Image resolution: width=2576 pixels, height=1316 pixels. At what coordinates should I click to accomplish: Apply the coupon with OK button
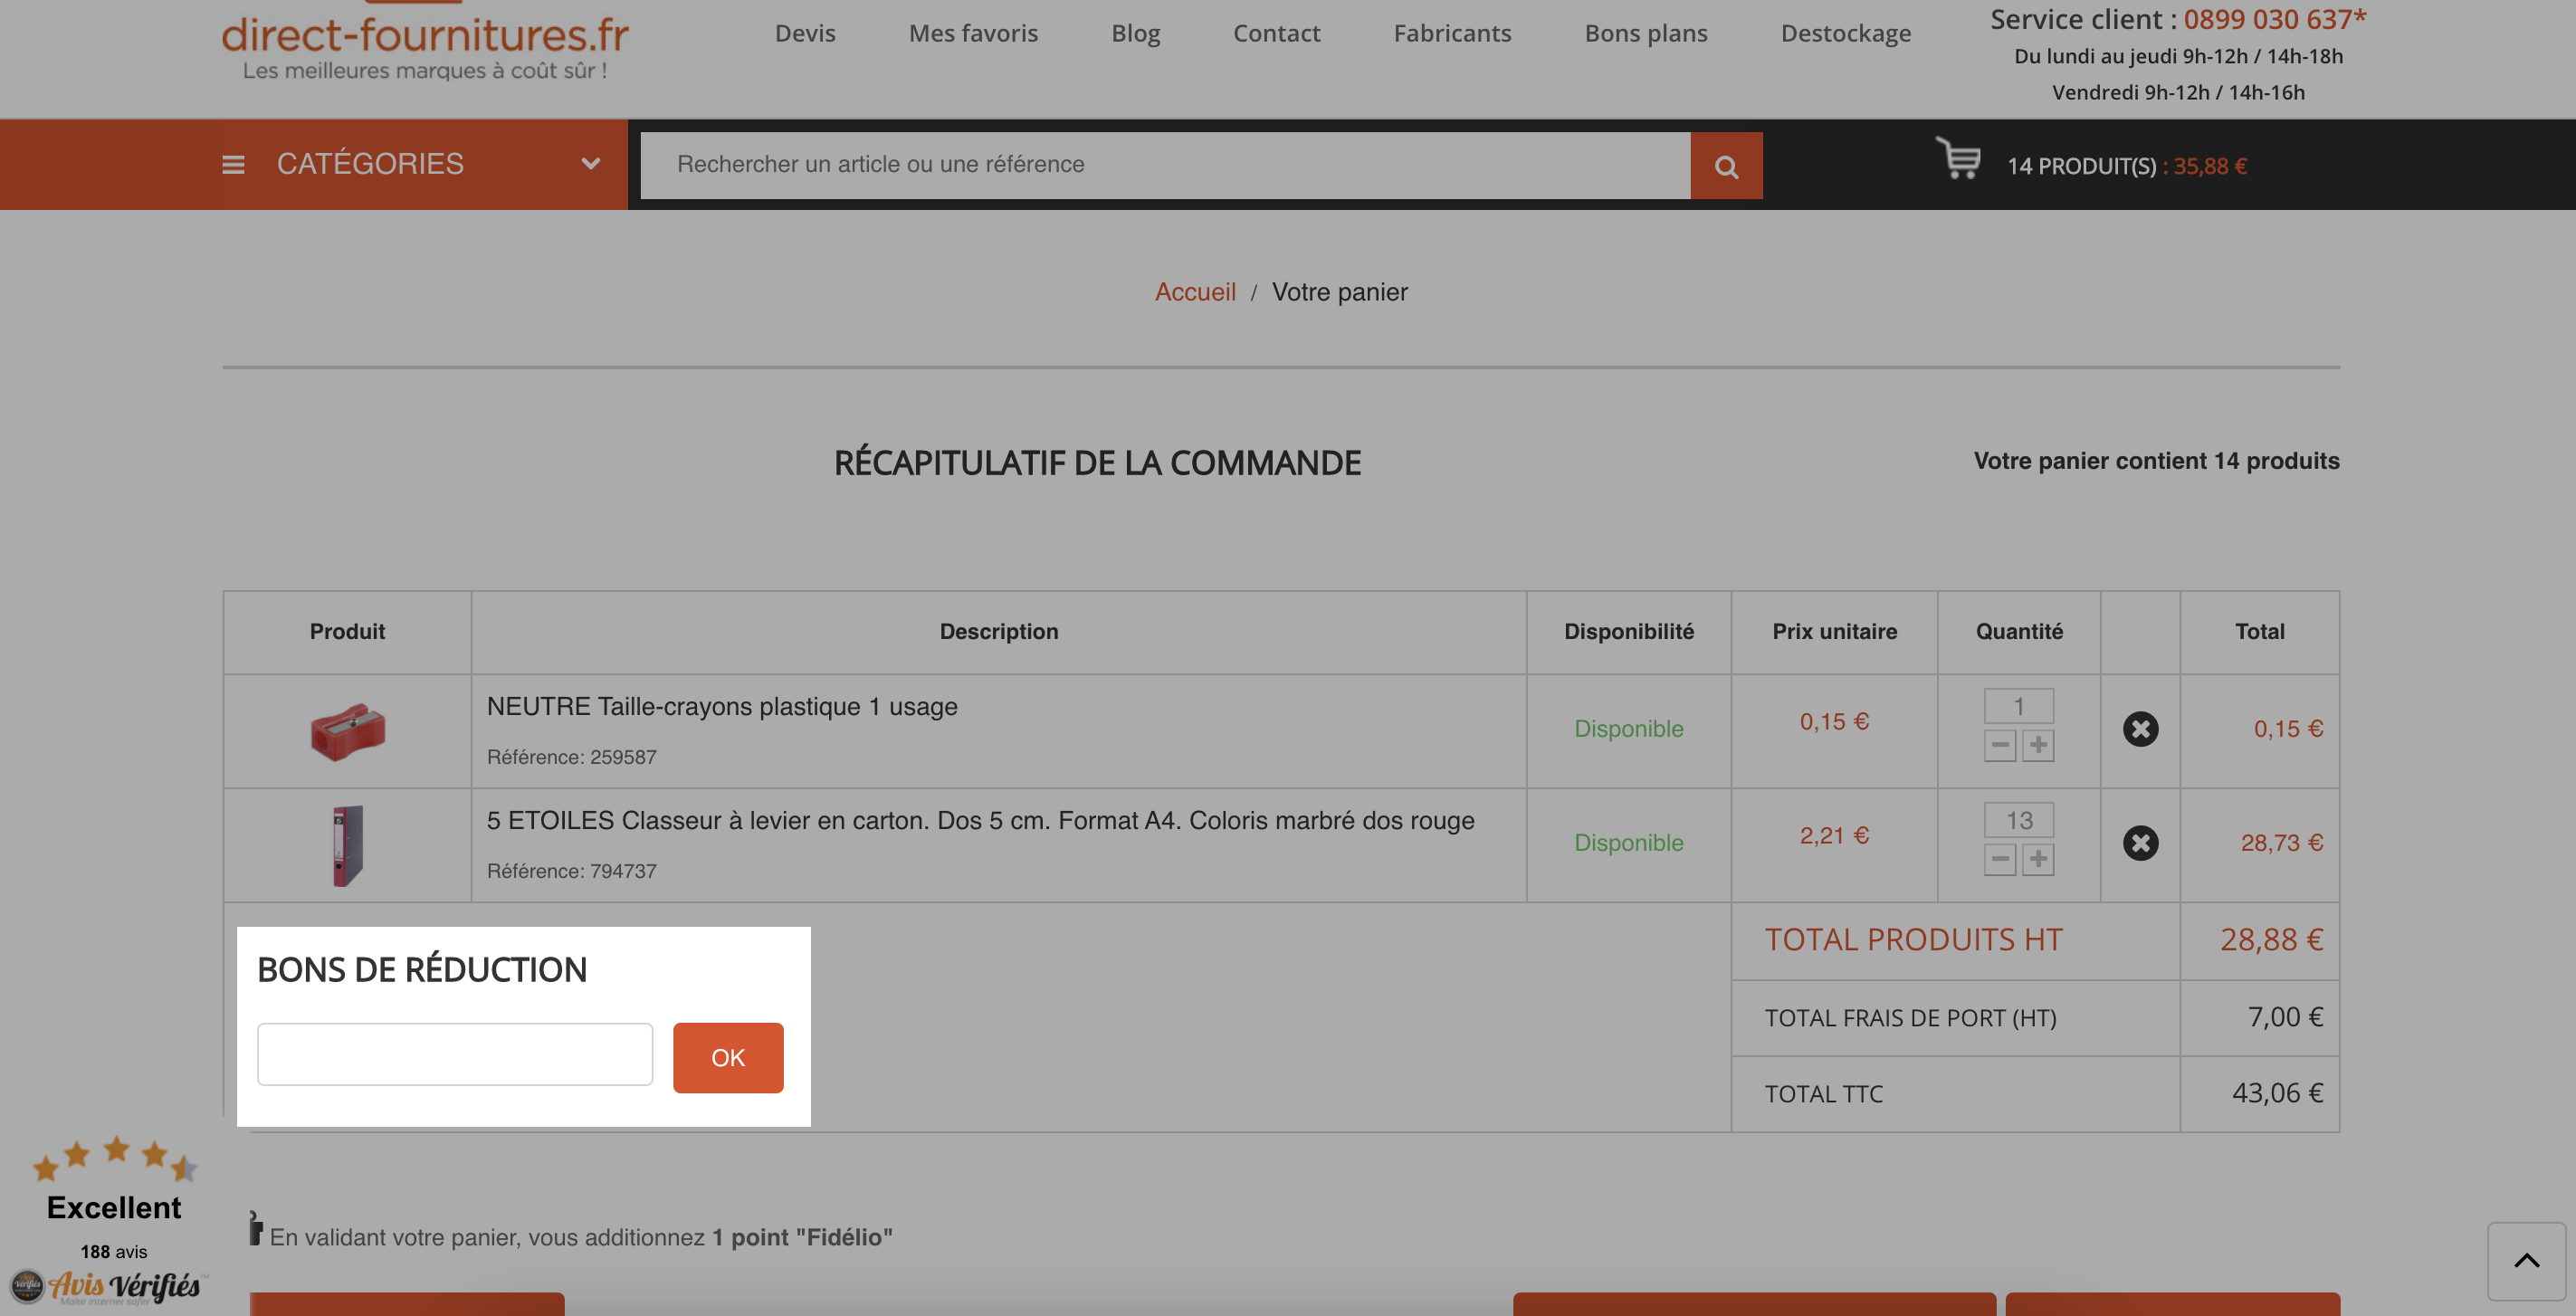pyautogui.click(x=728, y=1058)
